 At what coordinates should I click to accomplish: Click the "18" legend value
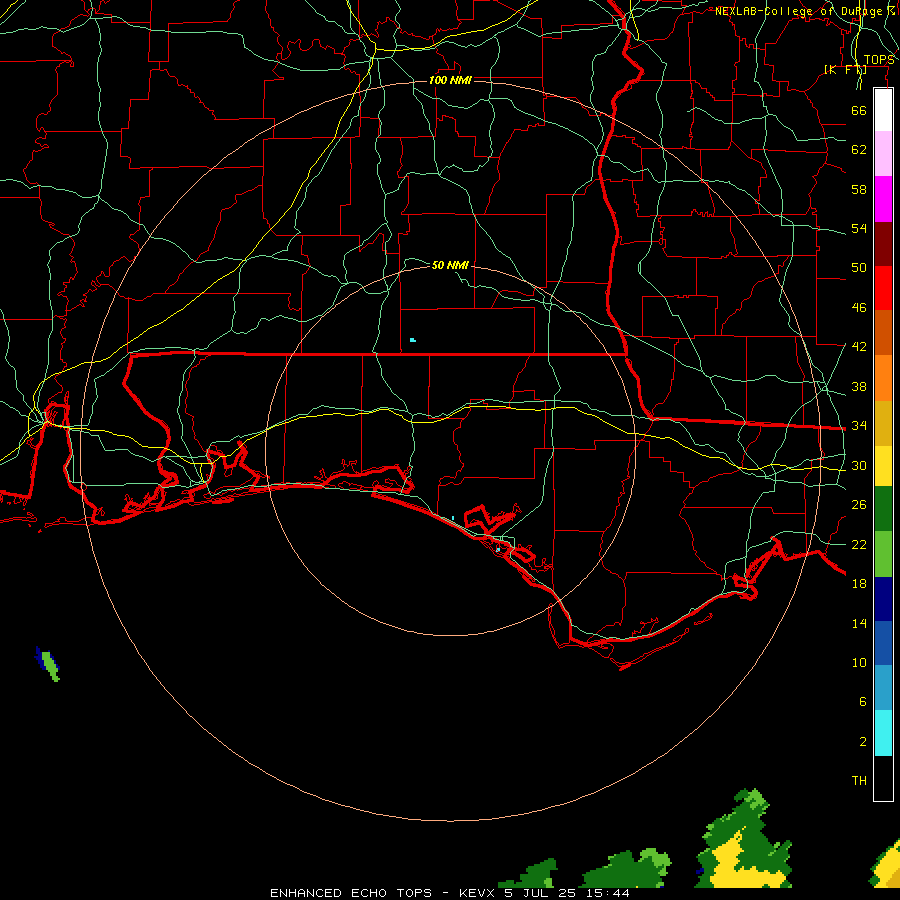tap(859, 584)
